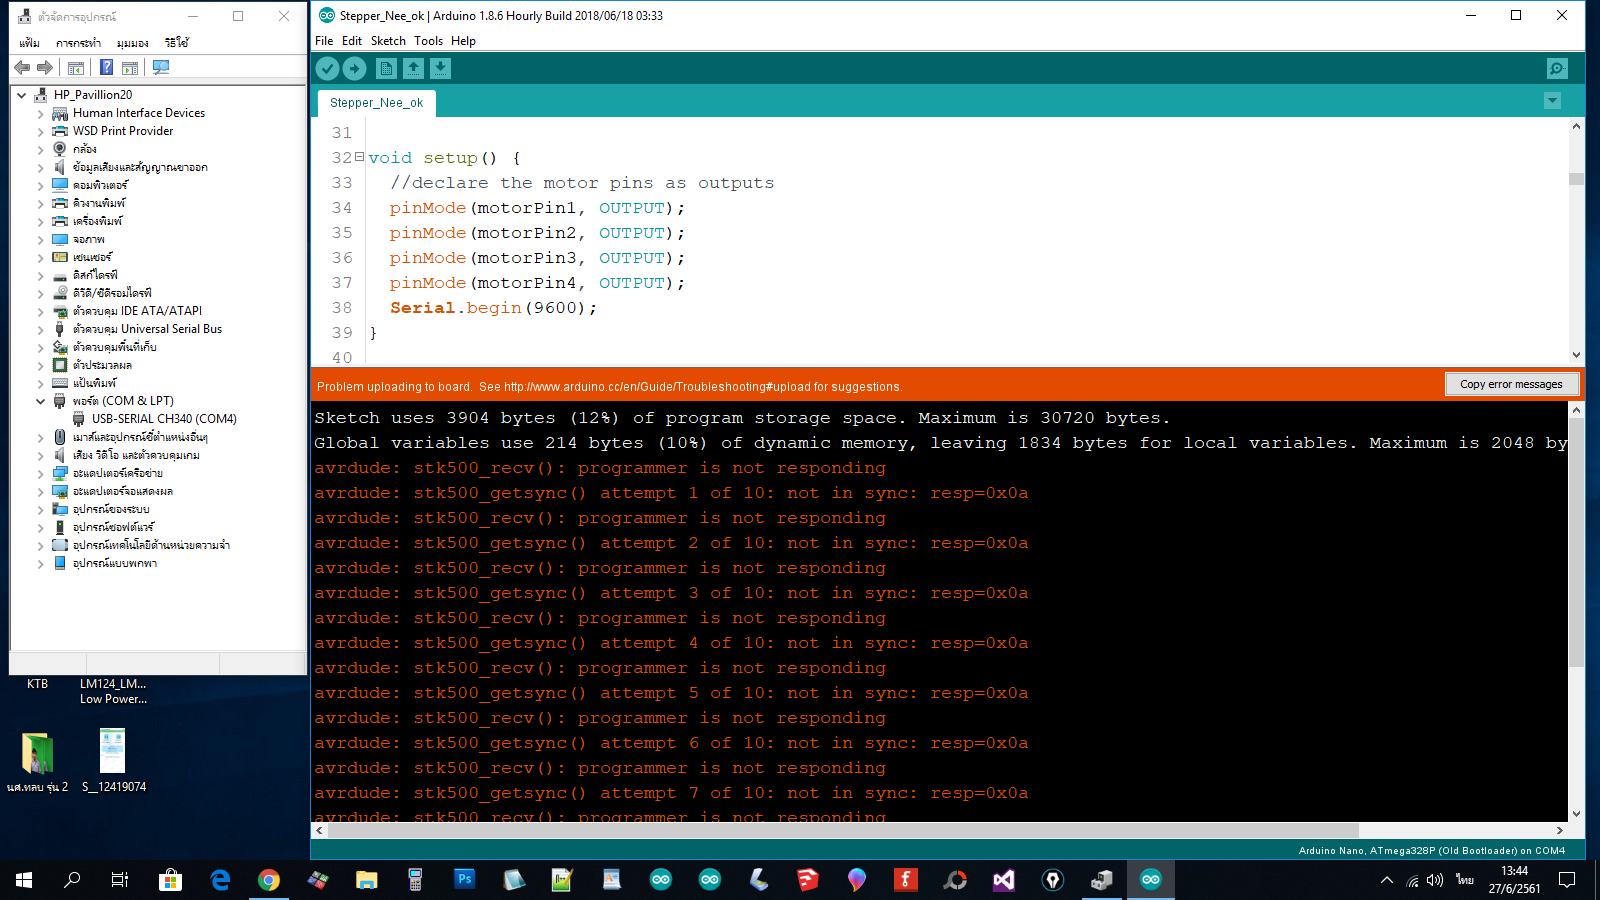Click the editor scroll-up arrow
The image size is (1600, 900).
tap(1576, 126)
